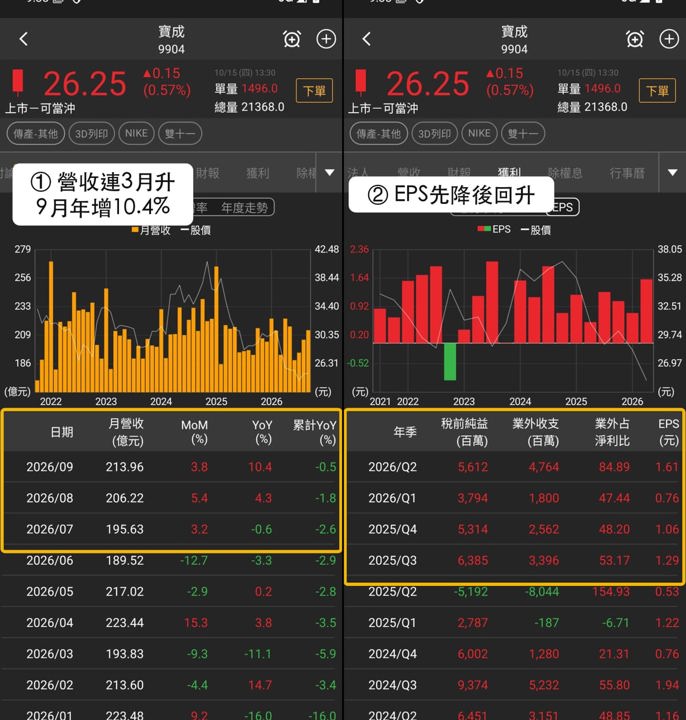Select MoM value -12.7 for 2026/06
The image size is (686, 720).
pos(193,560)
